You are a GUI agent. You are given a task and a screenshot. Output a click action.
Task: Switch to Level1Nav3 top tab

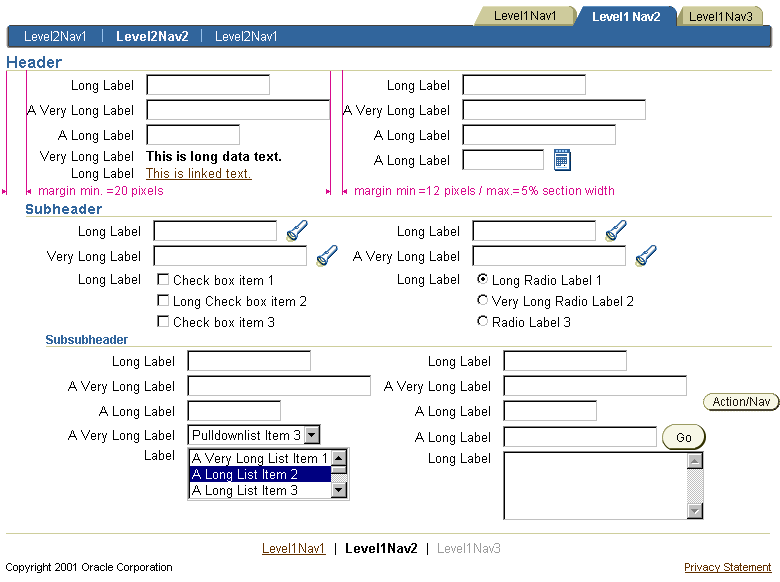(x=720, y=16)
